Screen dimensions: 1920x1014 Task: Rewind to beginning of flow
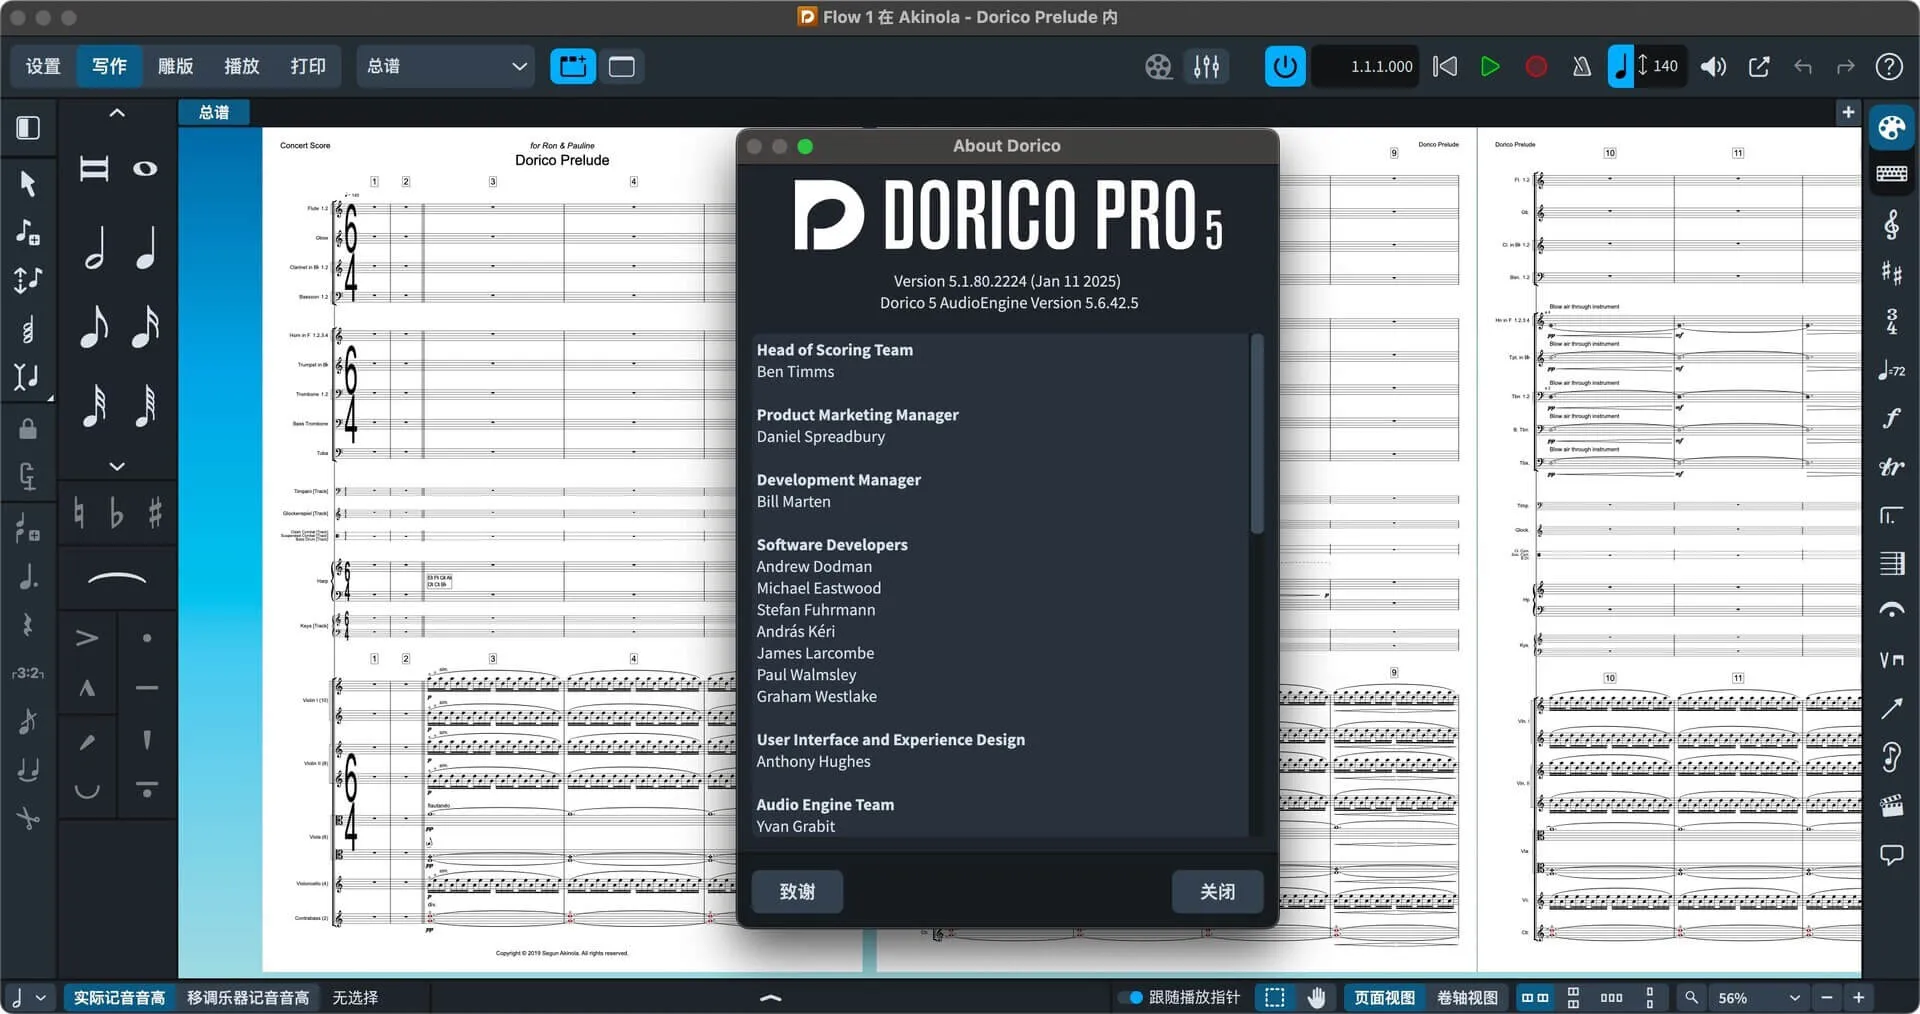coord(1445,67)
